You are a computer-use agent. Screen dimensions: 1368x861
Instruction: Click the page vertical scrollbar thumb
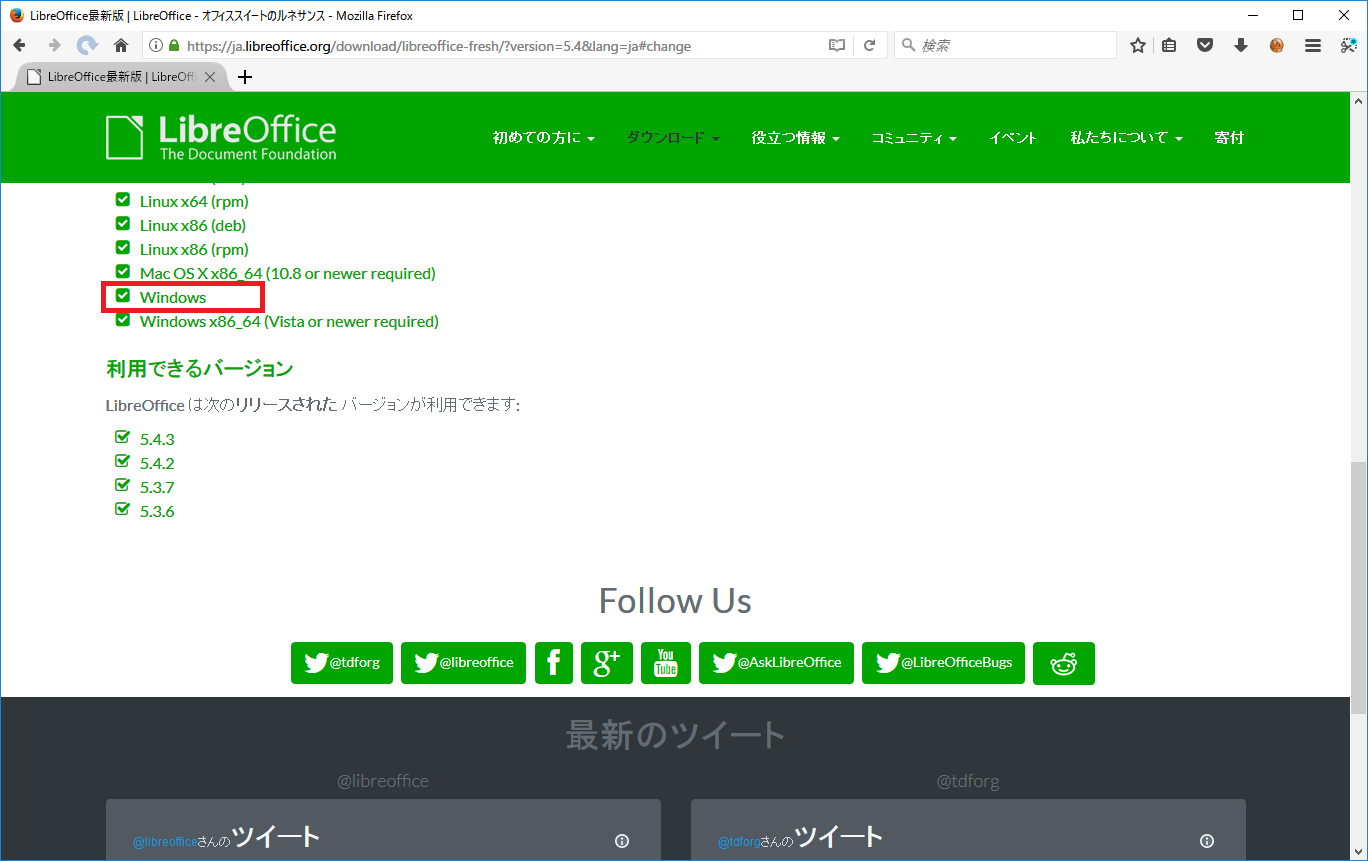point(1358,588)
